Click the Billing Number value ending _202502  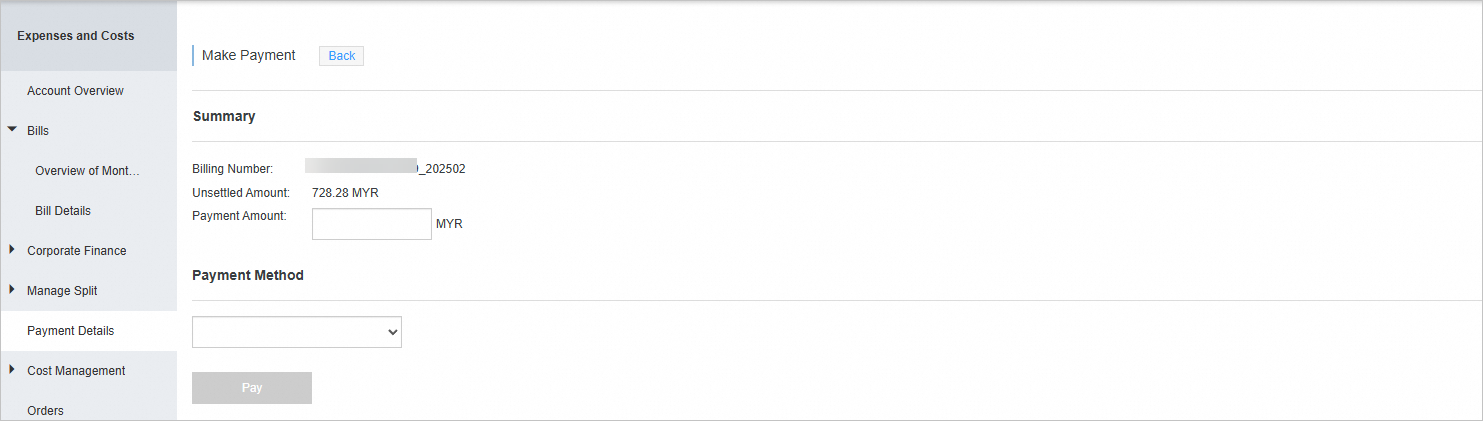(x=385, y=168)
